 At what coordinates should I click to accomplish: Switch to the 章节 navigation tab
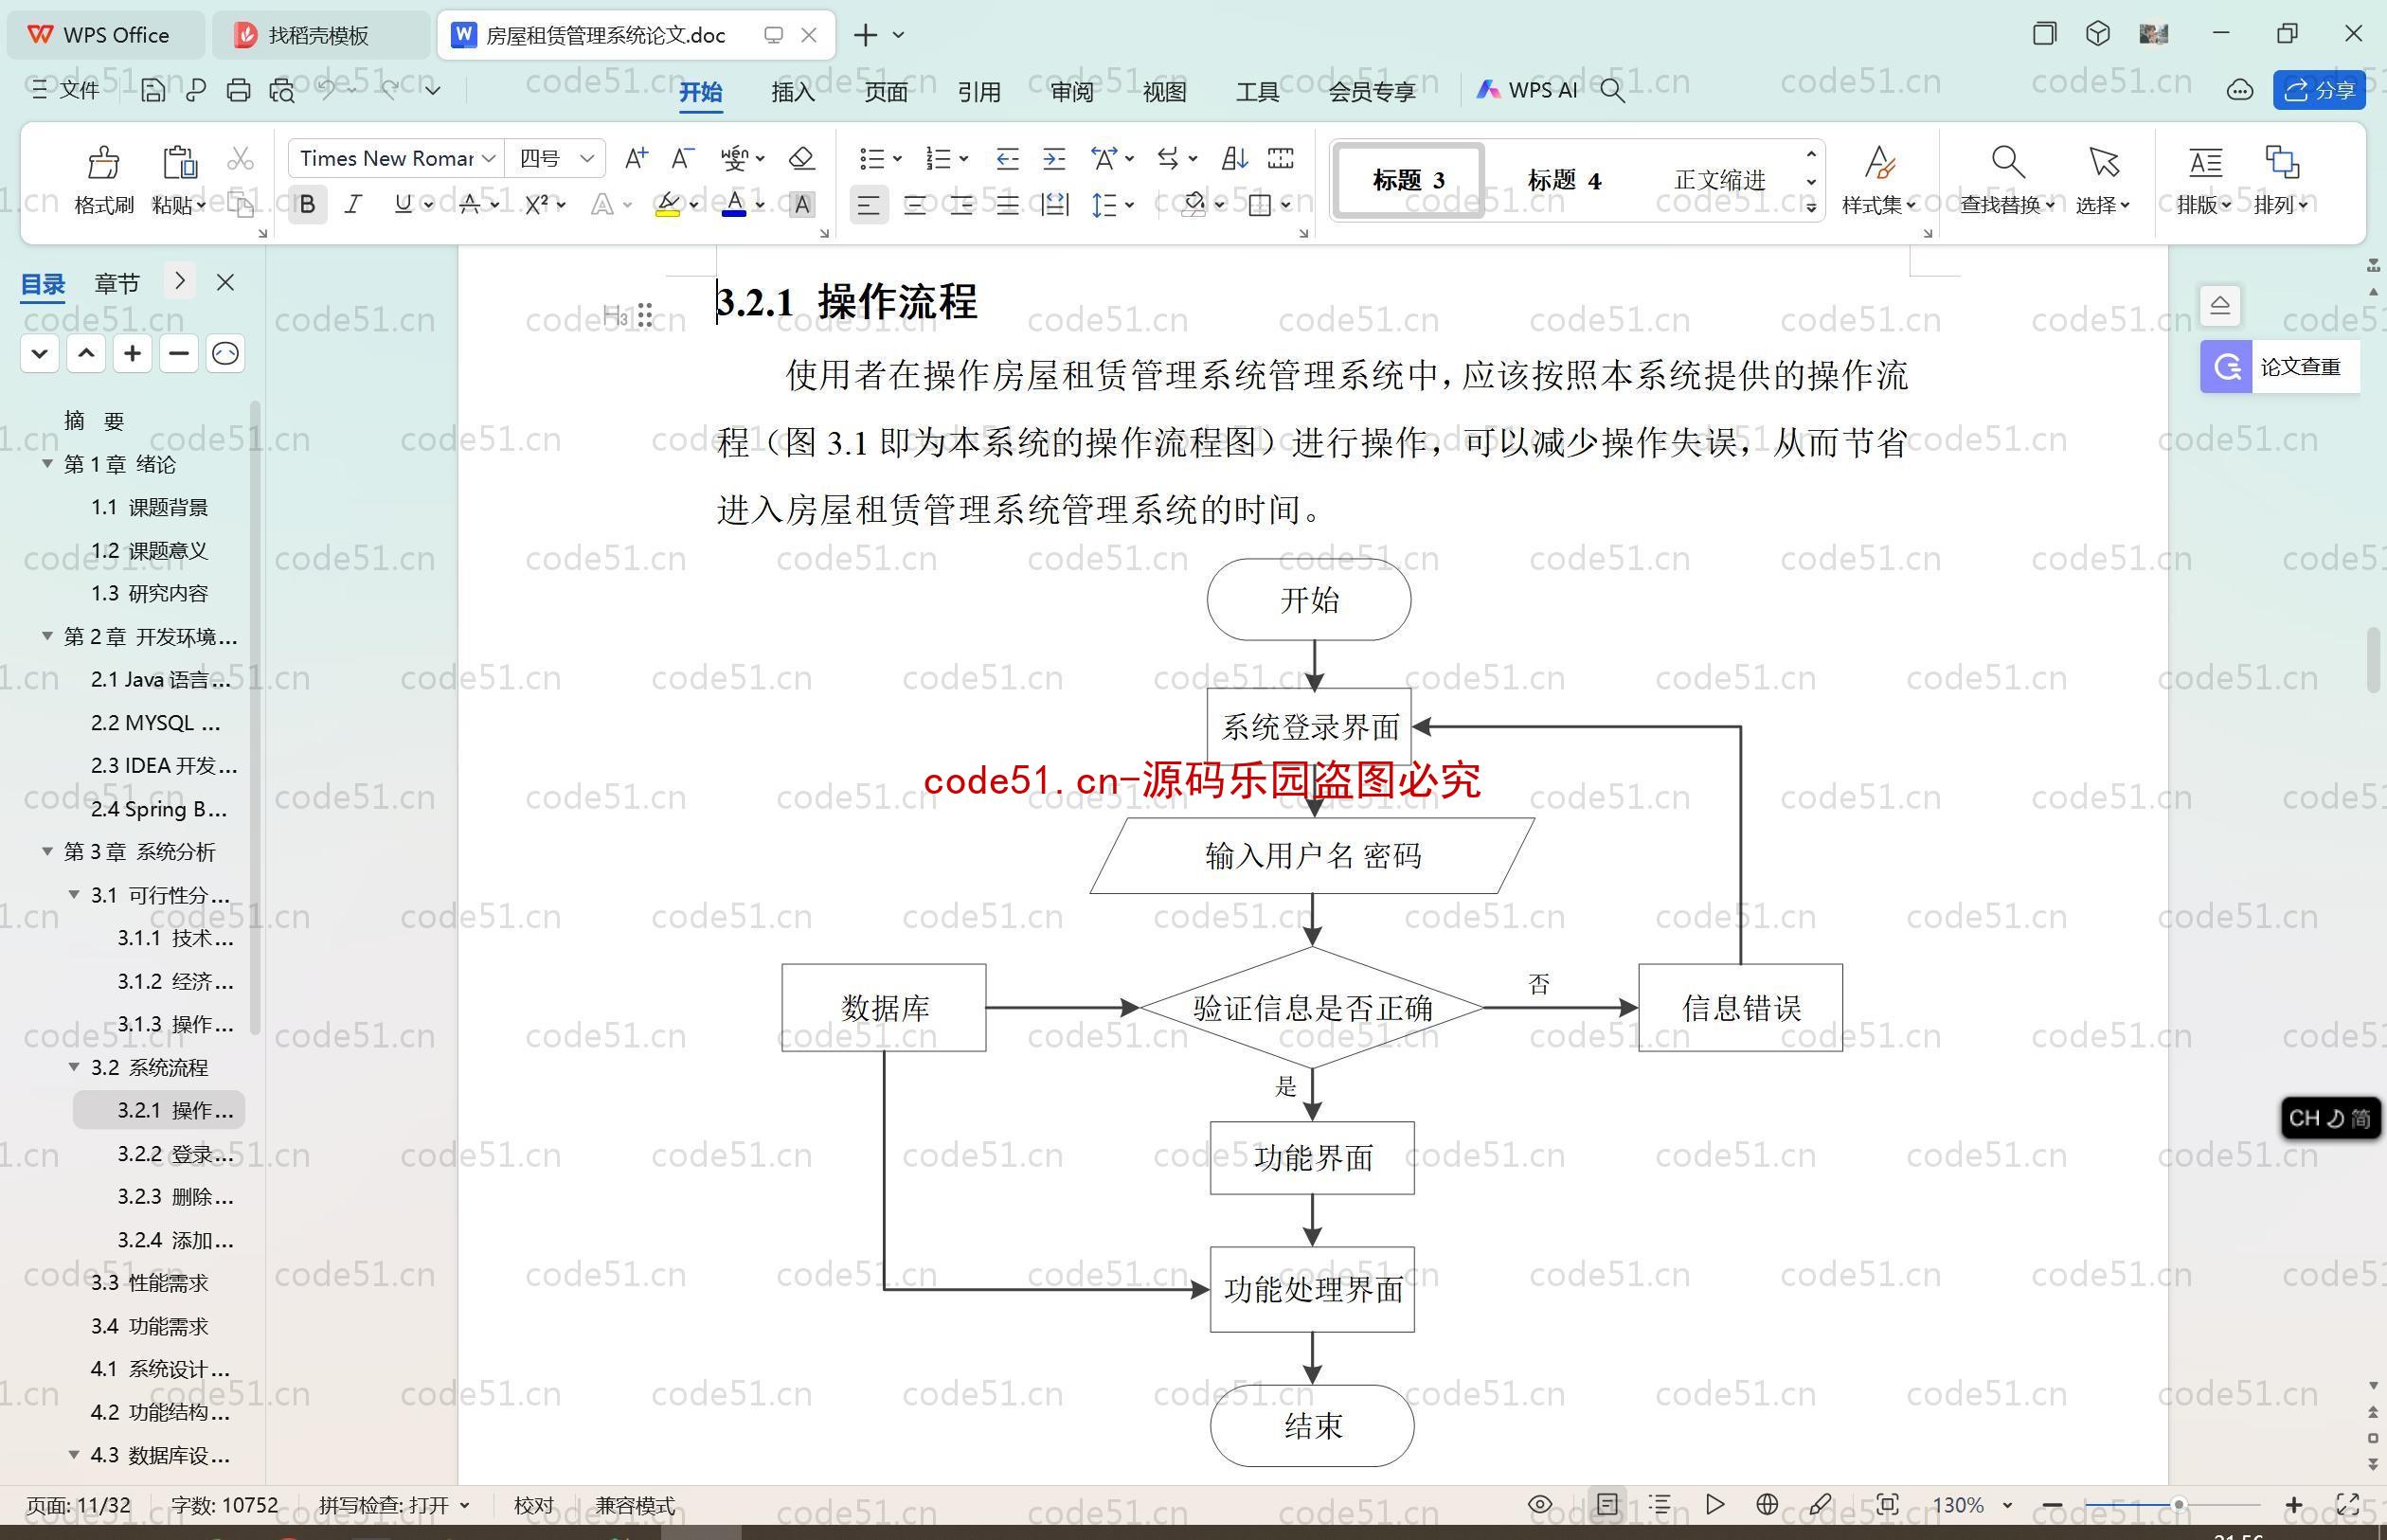click(117, 284)
